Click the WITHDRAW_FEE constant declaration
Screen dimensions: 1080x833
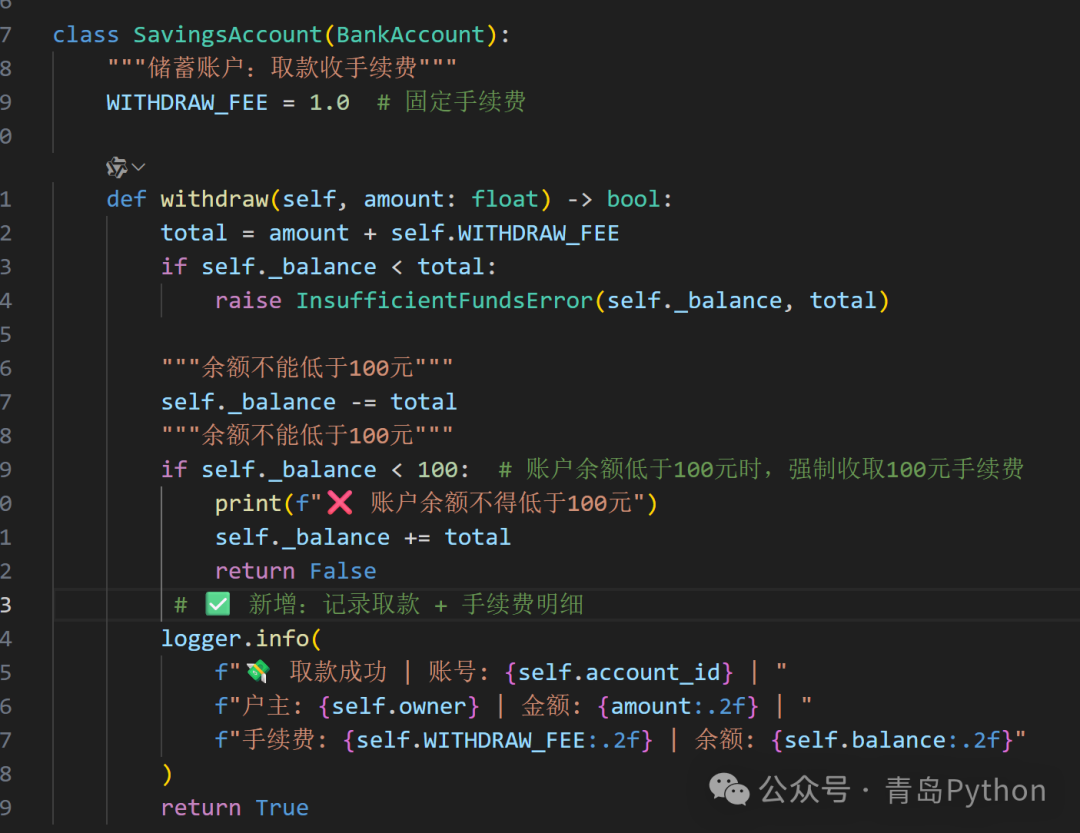coord(187,100)
